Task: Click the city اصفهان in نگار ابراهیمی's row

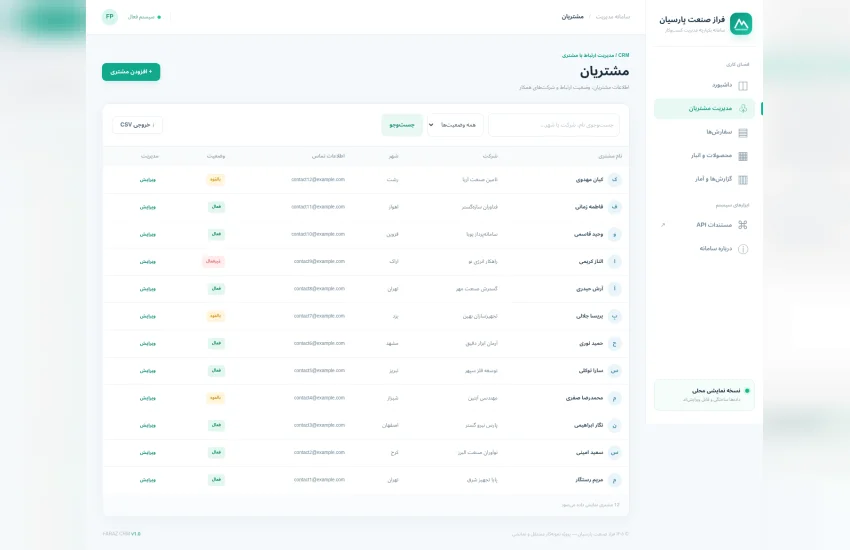Action: pos(390,425)
